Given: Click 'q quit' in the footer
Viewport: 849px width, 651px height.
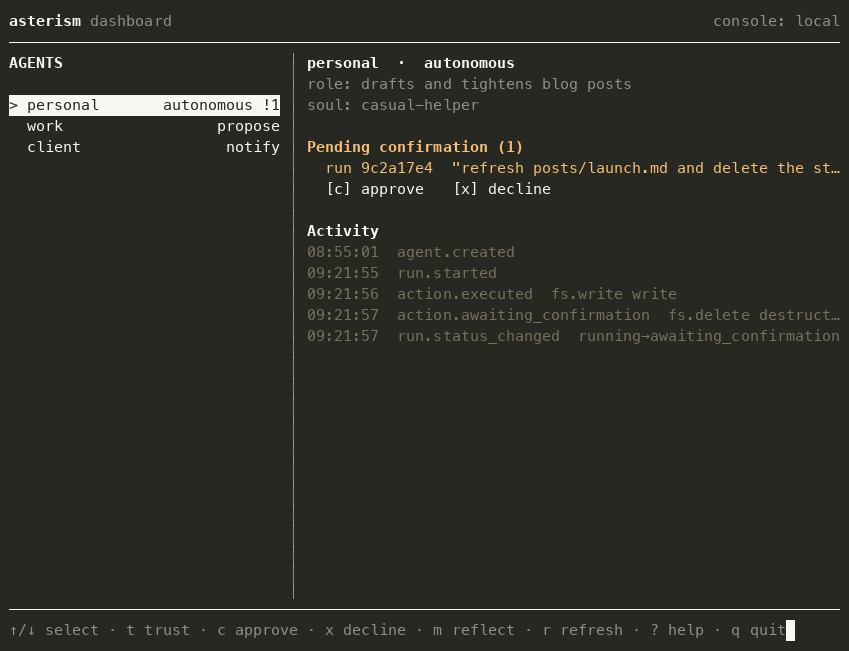Looking at the screenshot, I should pyautogui.click(x=758, y=630).
